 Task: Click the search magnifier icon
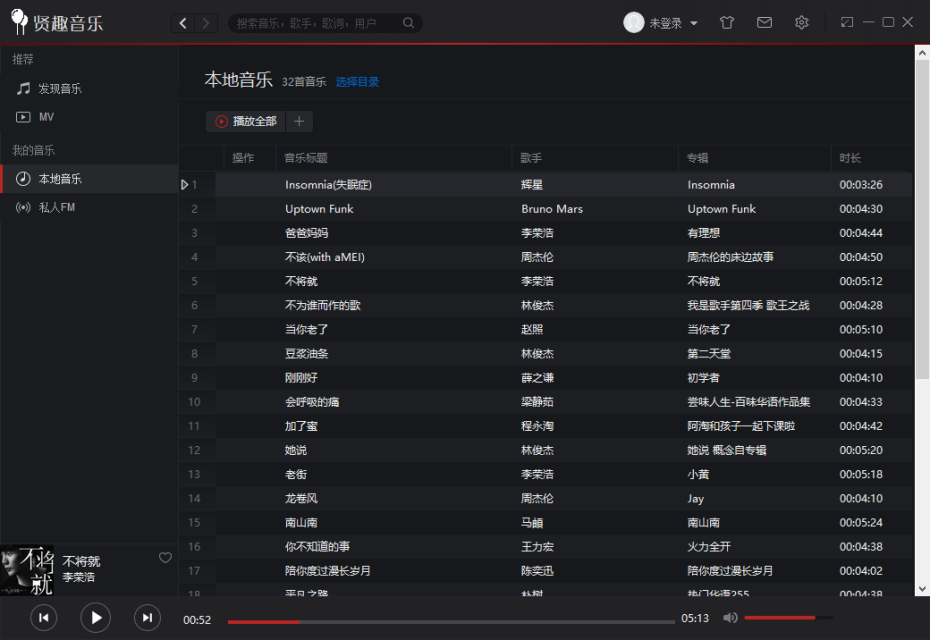coord(408,23)
